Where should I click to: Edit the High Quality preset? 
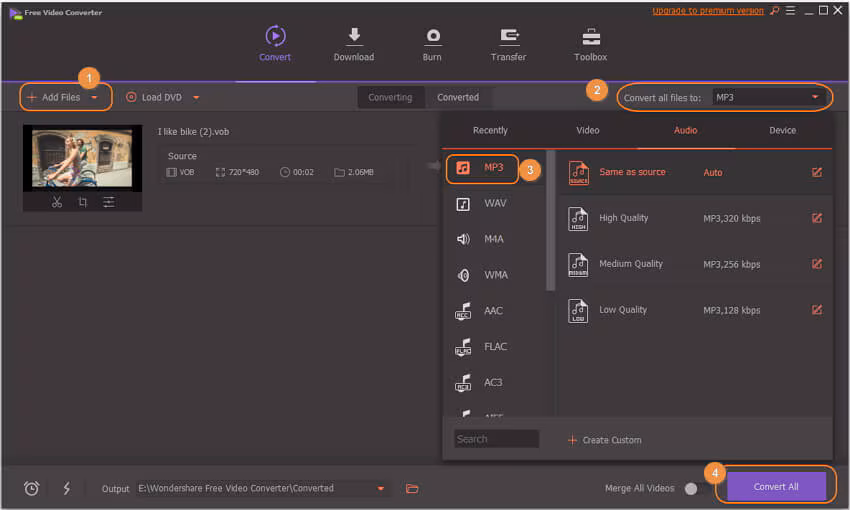click(x=816, y=218)
